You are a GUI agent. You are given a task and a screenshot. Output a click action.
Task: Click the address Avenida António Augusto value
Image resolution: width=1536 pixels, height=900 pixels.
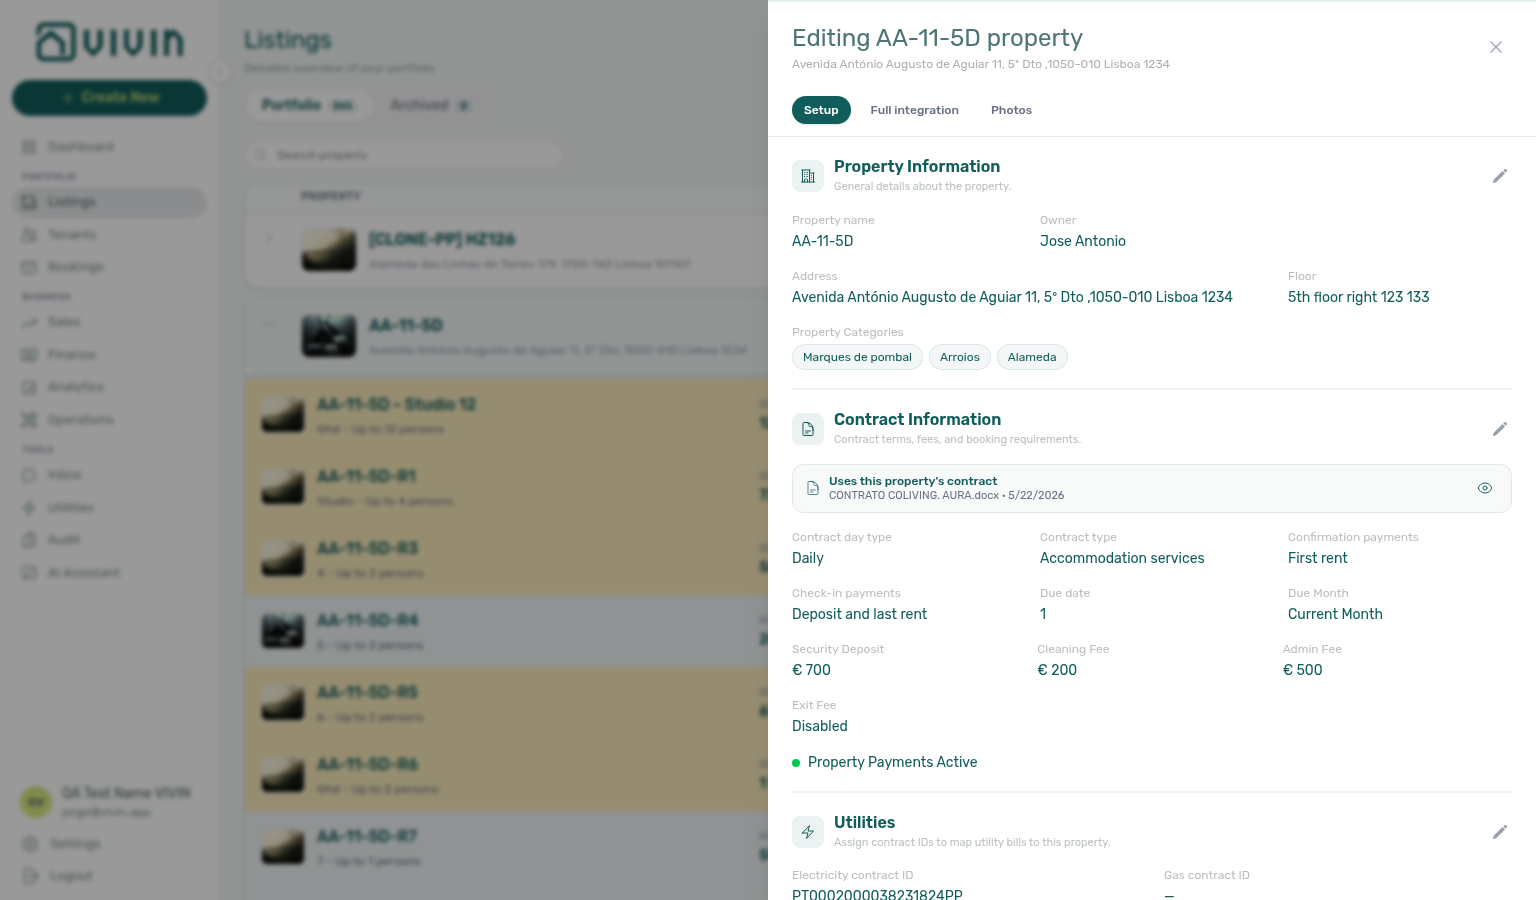click(1012, 297)
